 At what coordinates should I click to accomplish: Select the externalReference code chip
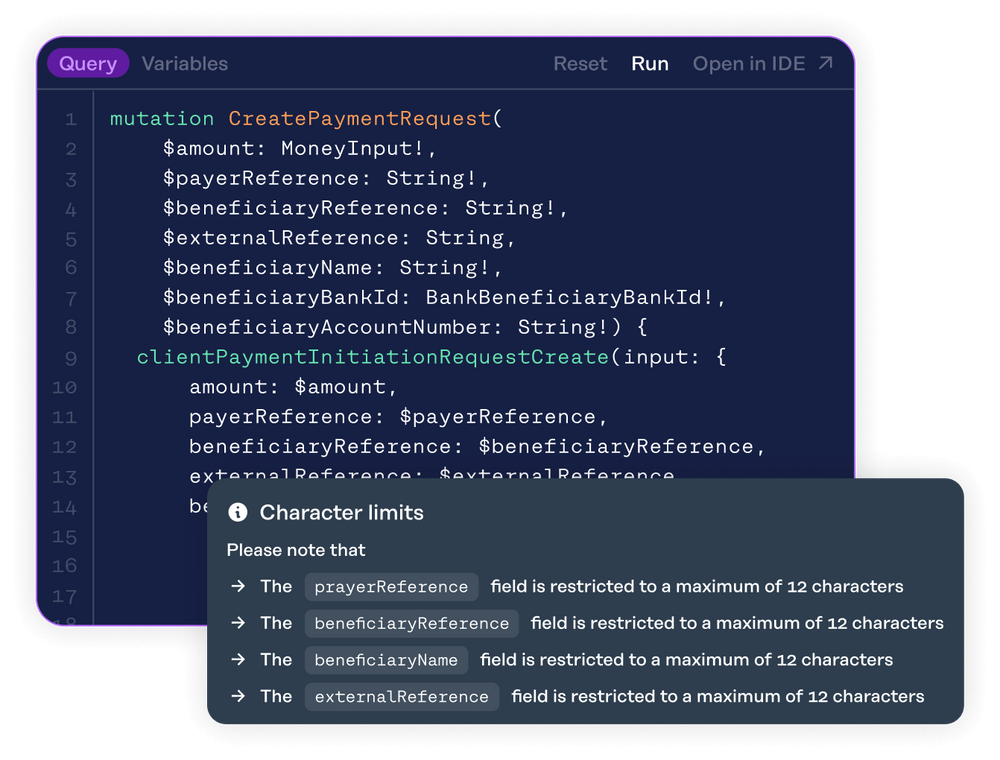401,696
